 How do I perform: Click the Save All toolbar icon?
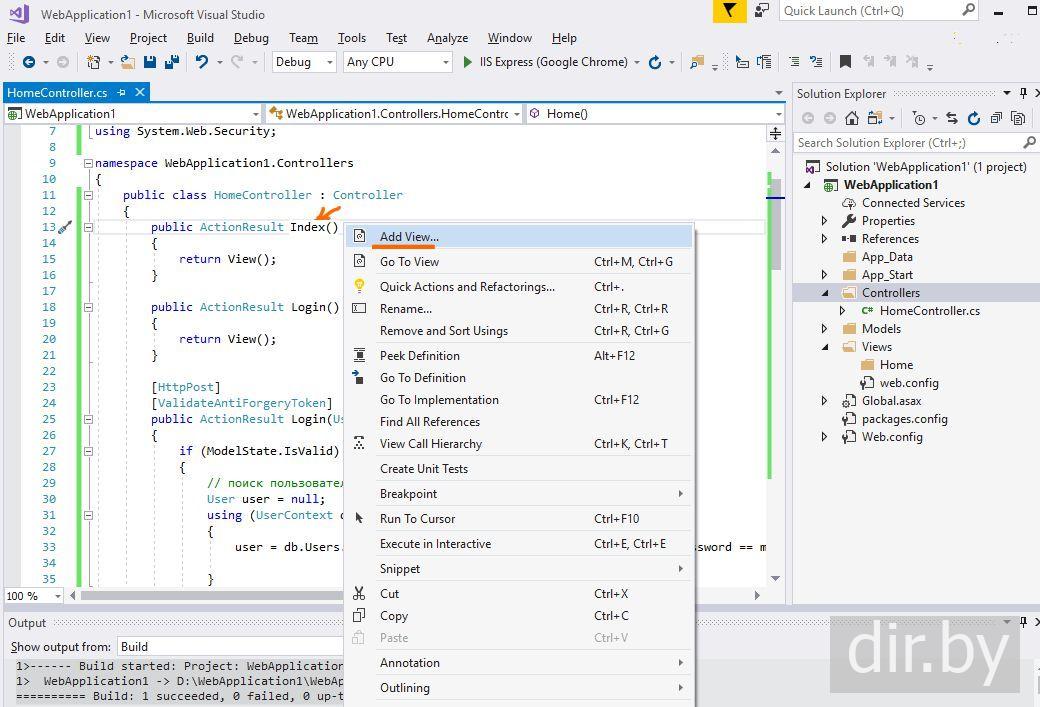tap(171, 62)
